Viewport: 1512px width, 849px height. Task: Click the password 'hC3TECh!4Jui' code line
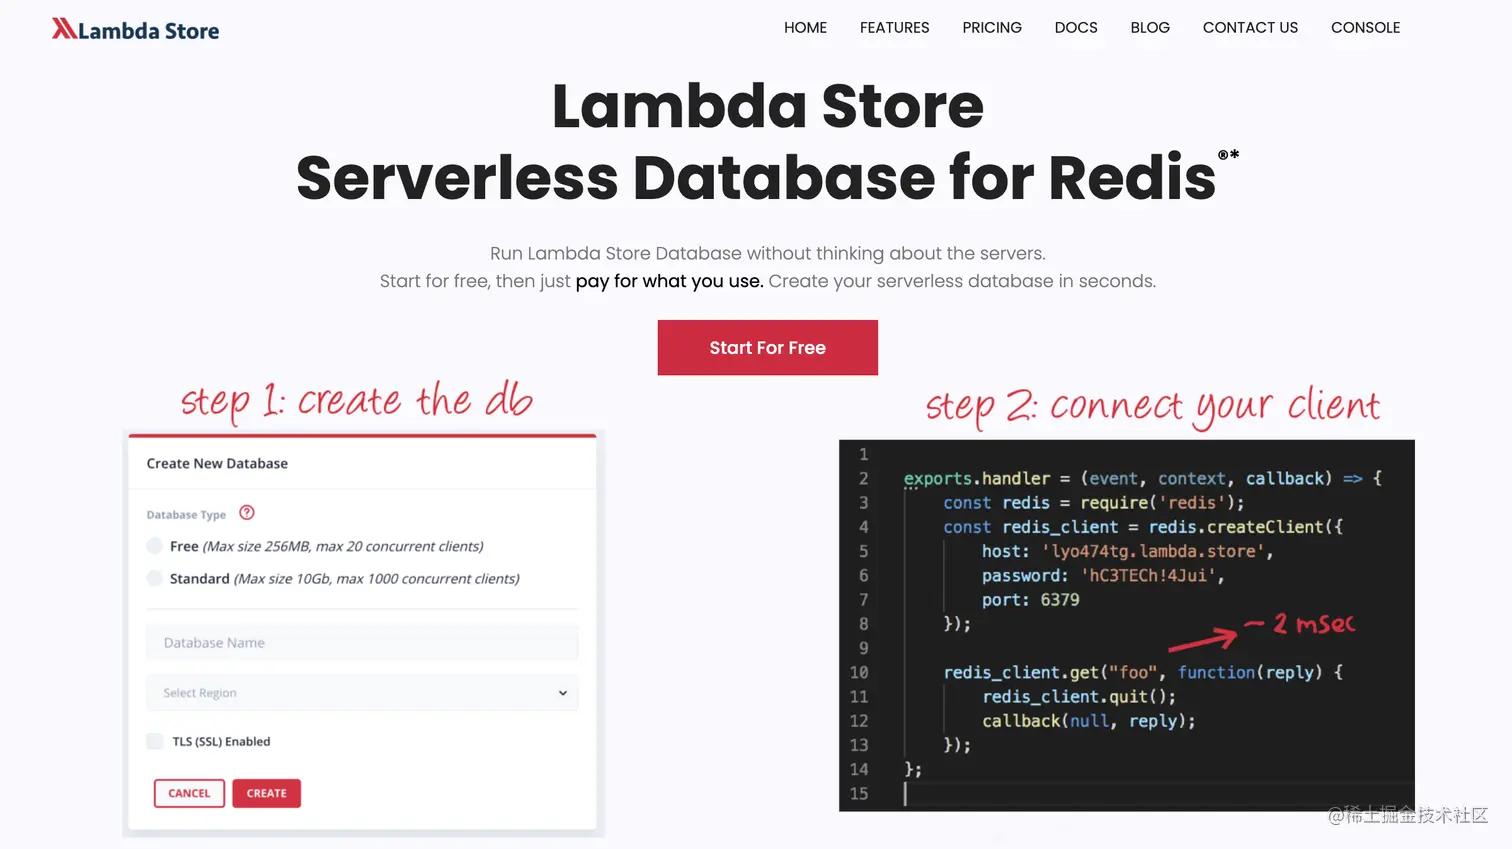(x=1103, y=575)
